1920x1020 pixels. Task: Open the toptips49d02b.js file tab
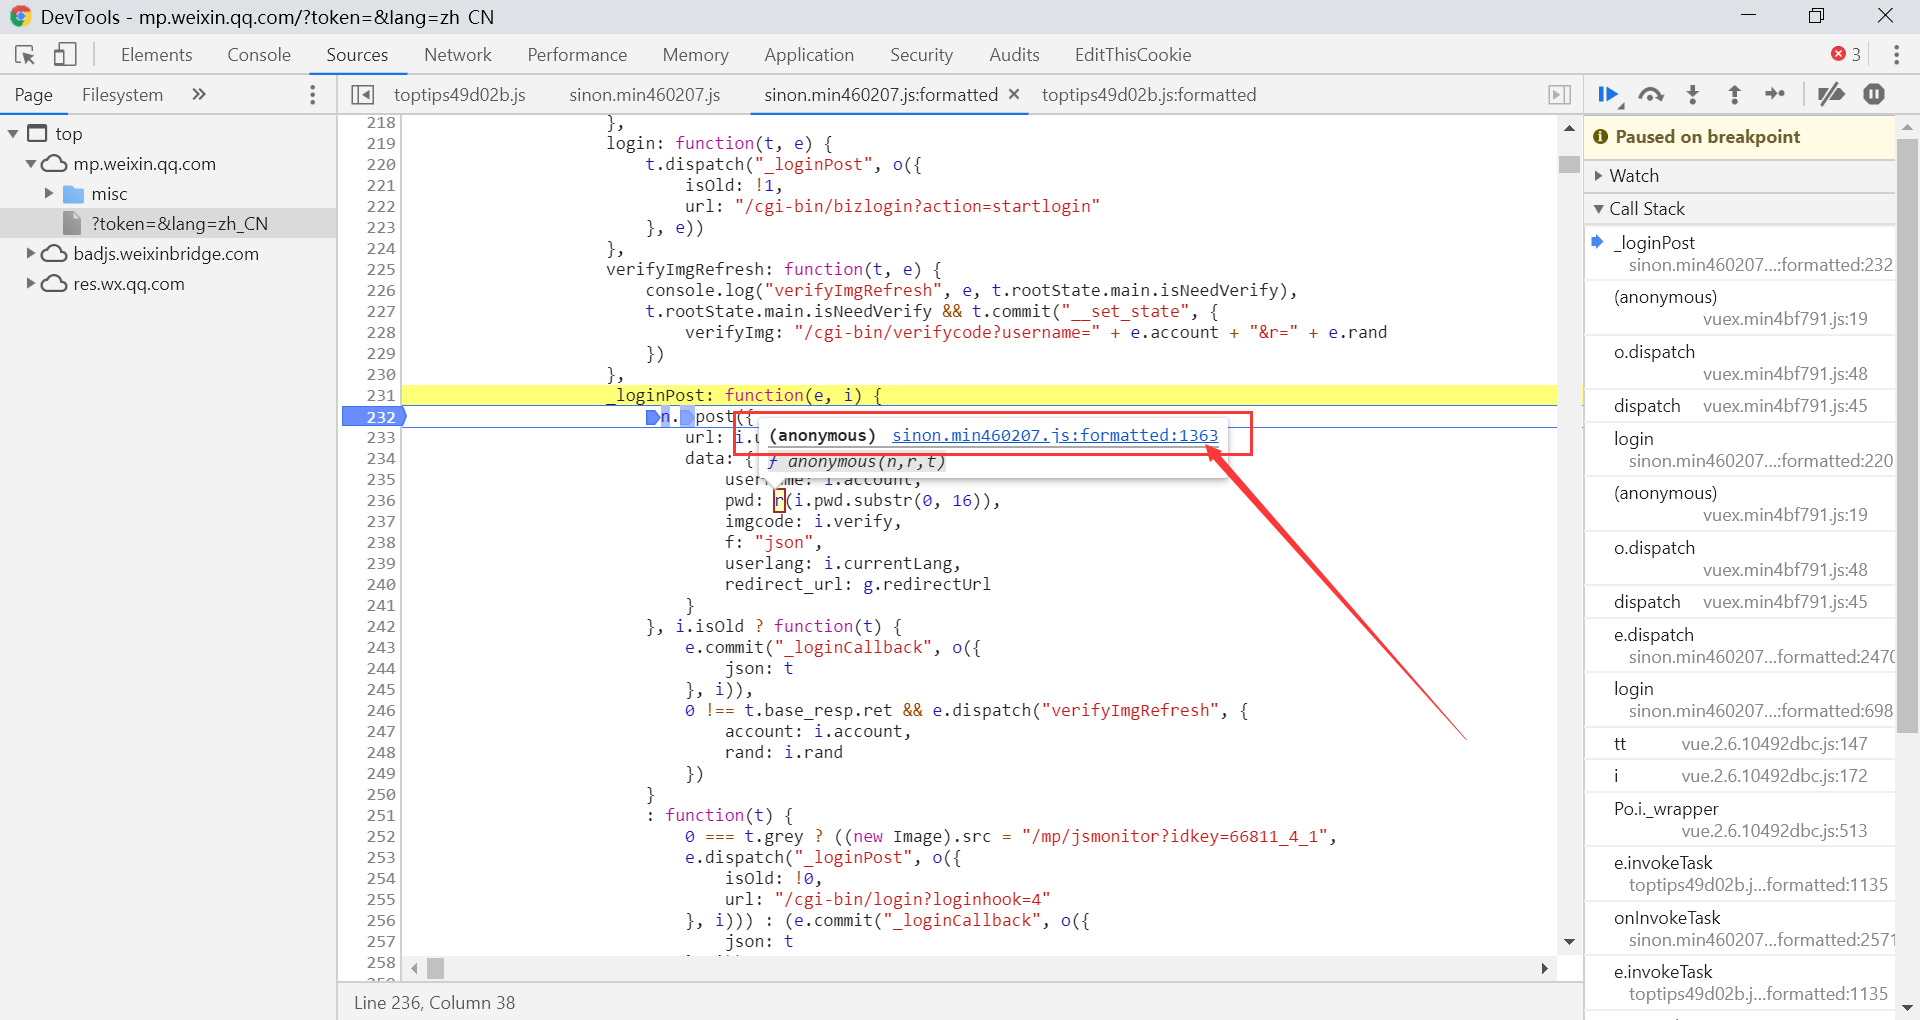[460, 95]
